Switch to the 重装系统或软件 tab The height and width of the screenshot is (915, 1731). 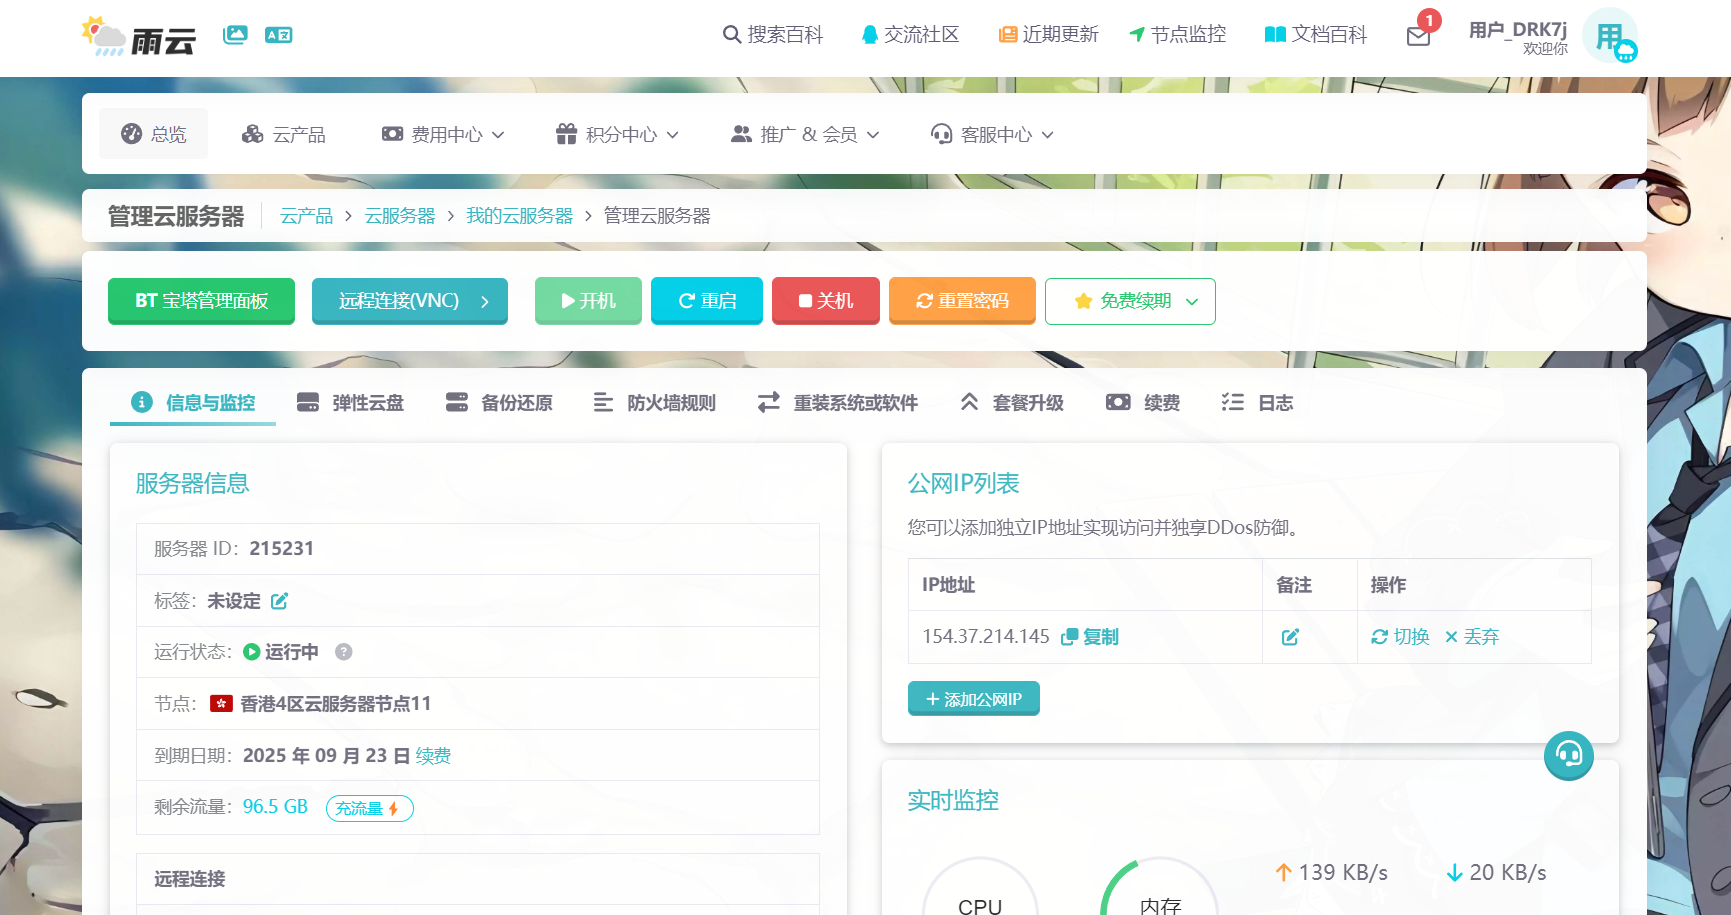pos(838,402)
